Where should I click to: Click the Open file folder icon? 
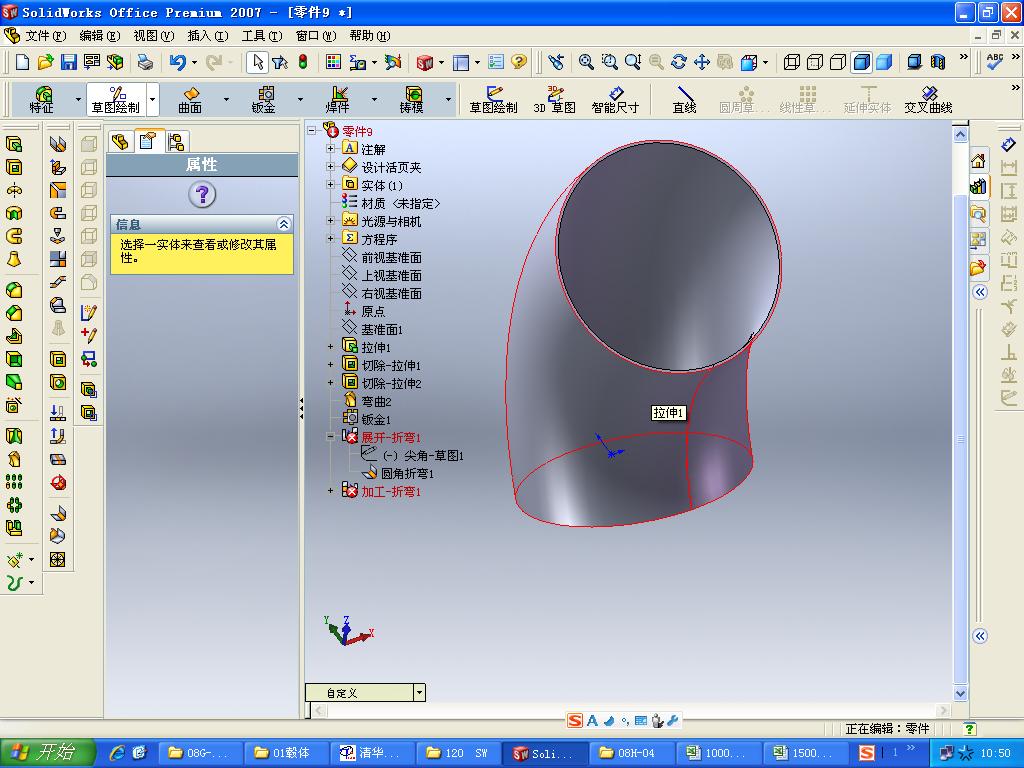[45, 62]
